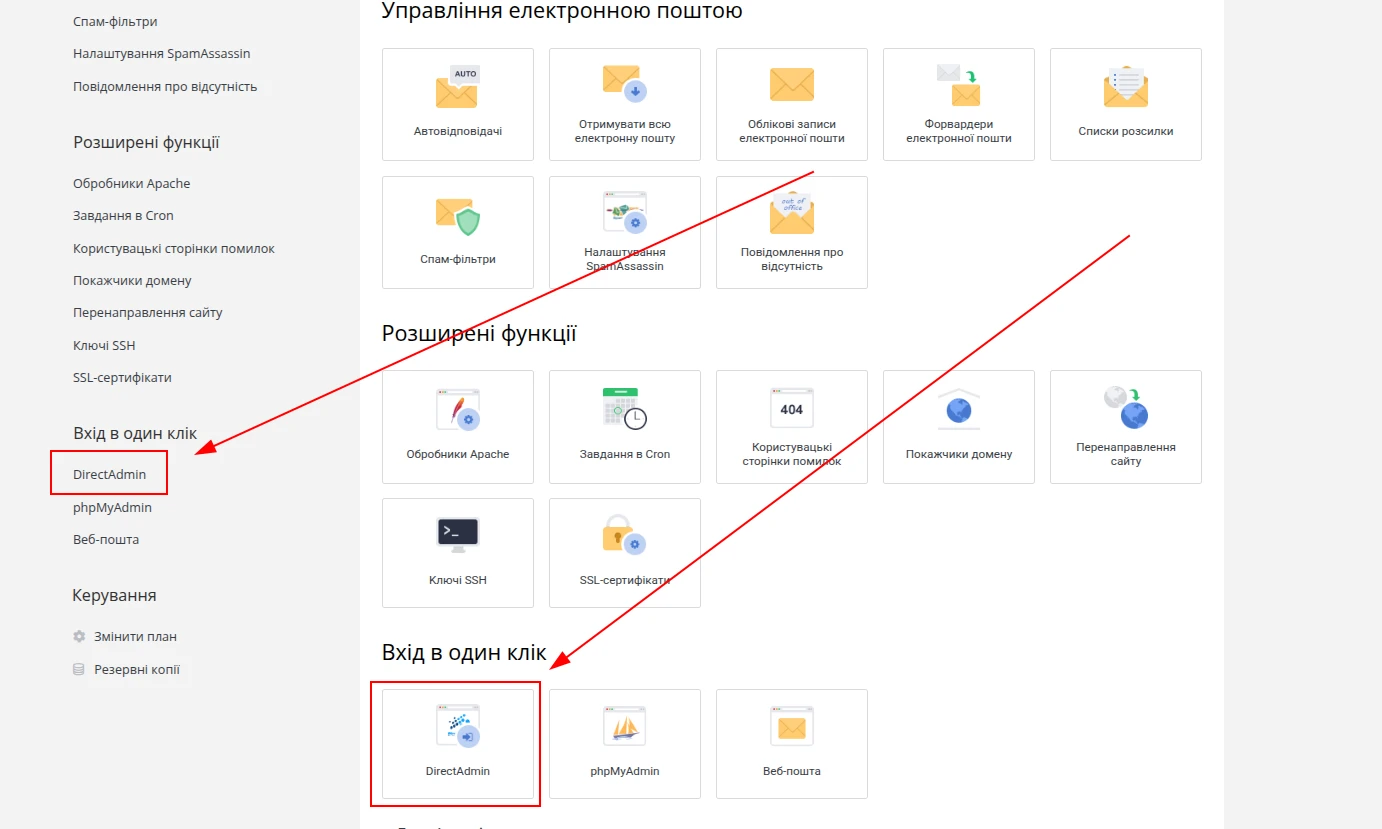Click the Веб-пошта card label
Image resolution: width=1382 pixels, height=829 pixels.
coord(792,771)
